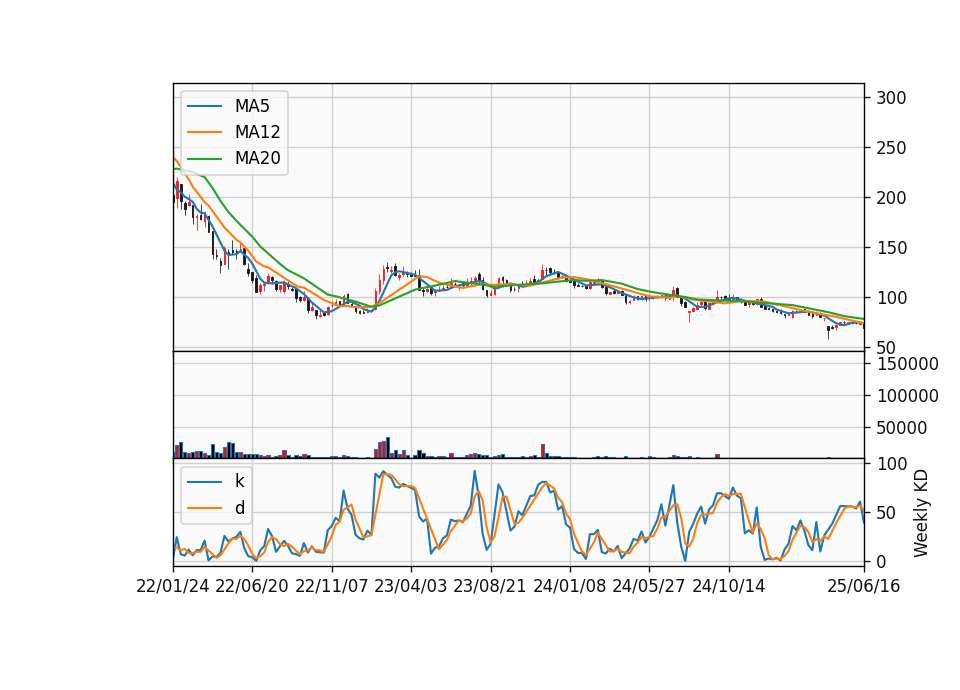Click the 24/10/14 date label
960x690 pixels.
[x=729, y=587]
